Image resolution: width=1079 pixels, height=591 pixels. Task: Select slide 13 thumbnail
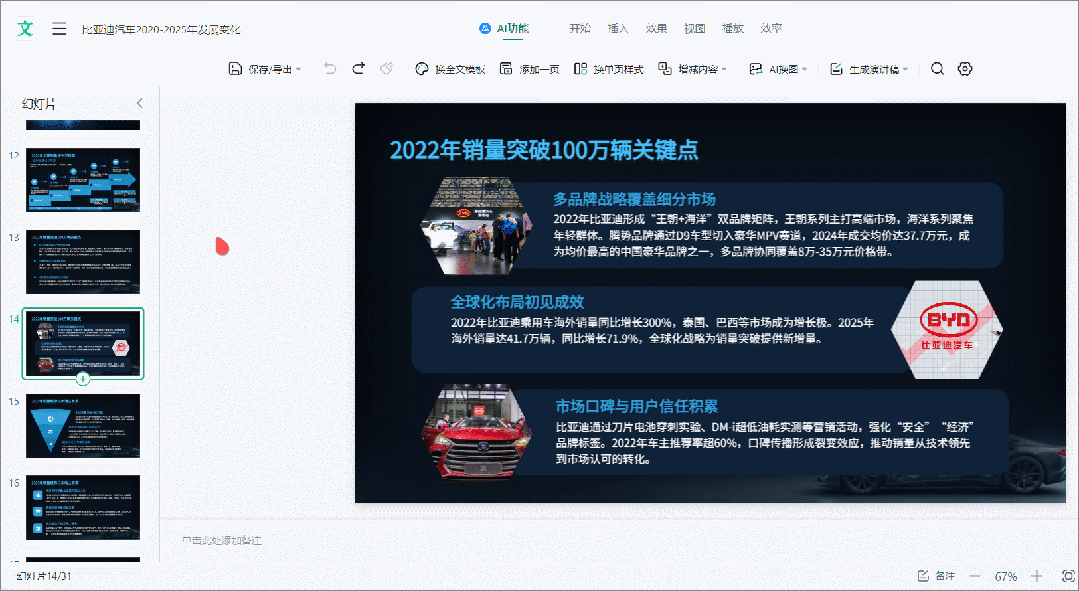pyautogui.click(x=83, y=261)
